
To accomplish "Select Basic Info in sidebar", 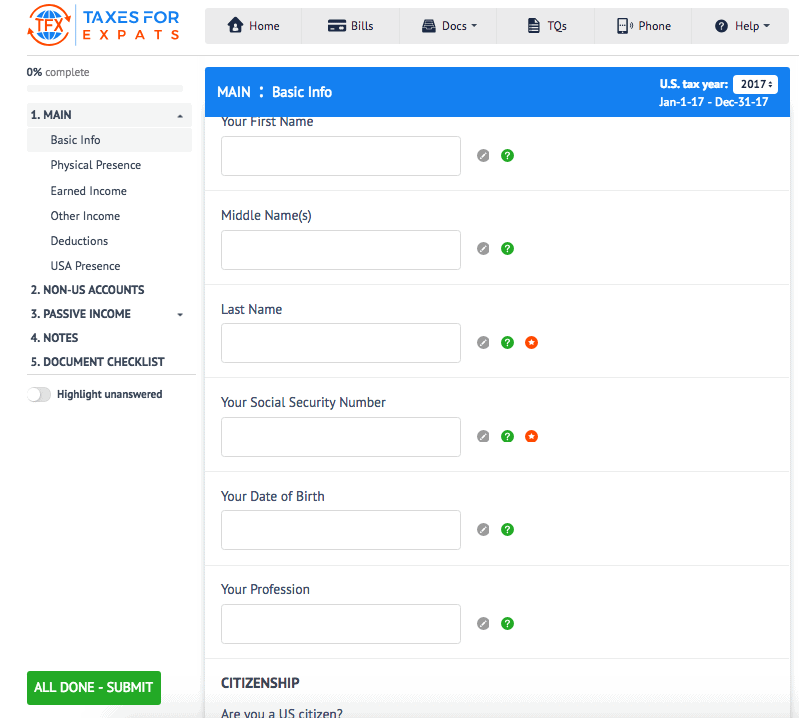I will click(110, 140).
